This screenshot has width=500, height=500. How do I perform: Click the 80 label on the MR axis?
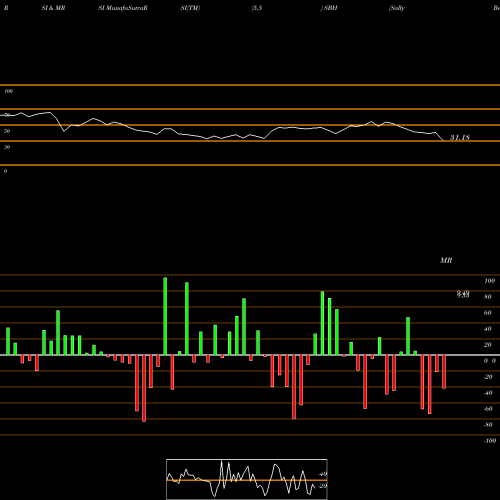(x=488, y=297)
